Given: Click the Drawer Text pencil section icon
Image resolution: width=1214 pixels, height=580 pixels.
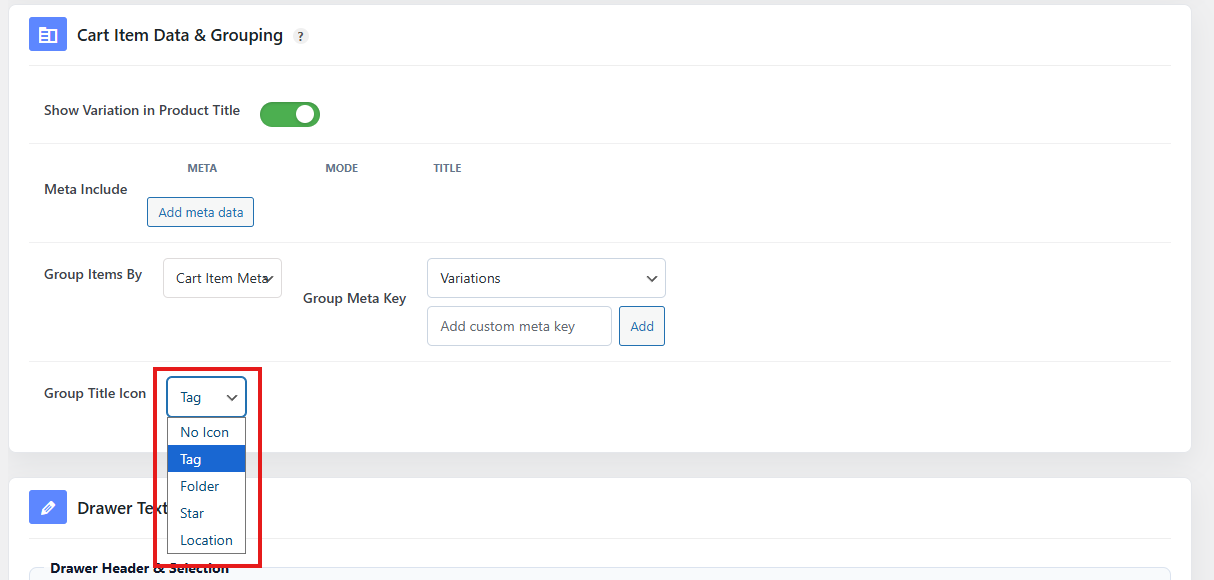Looking at the screenshot, I should click(x=48, y=508).
